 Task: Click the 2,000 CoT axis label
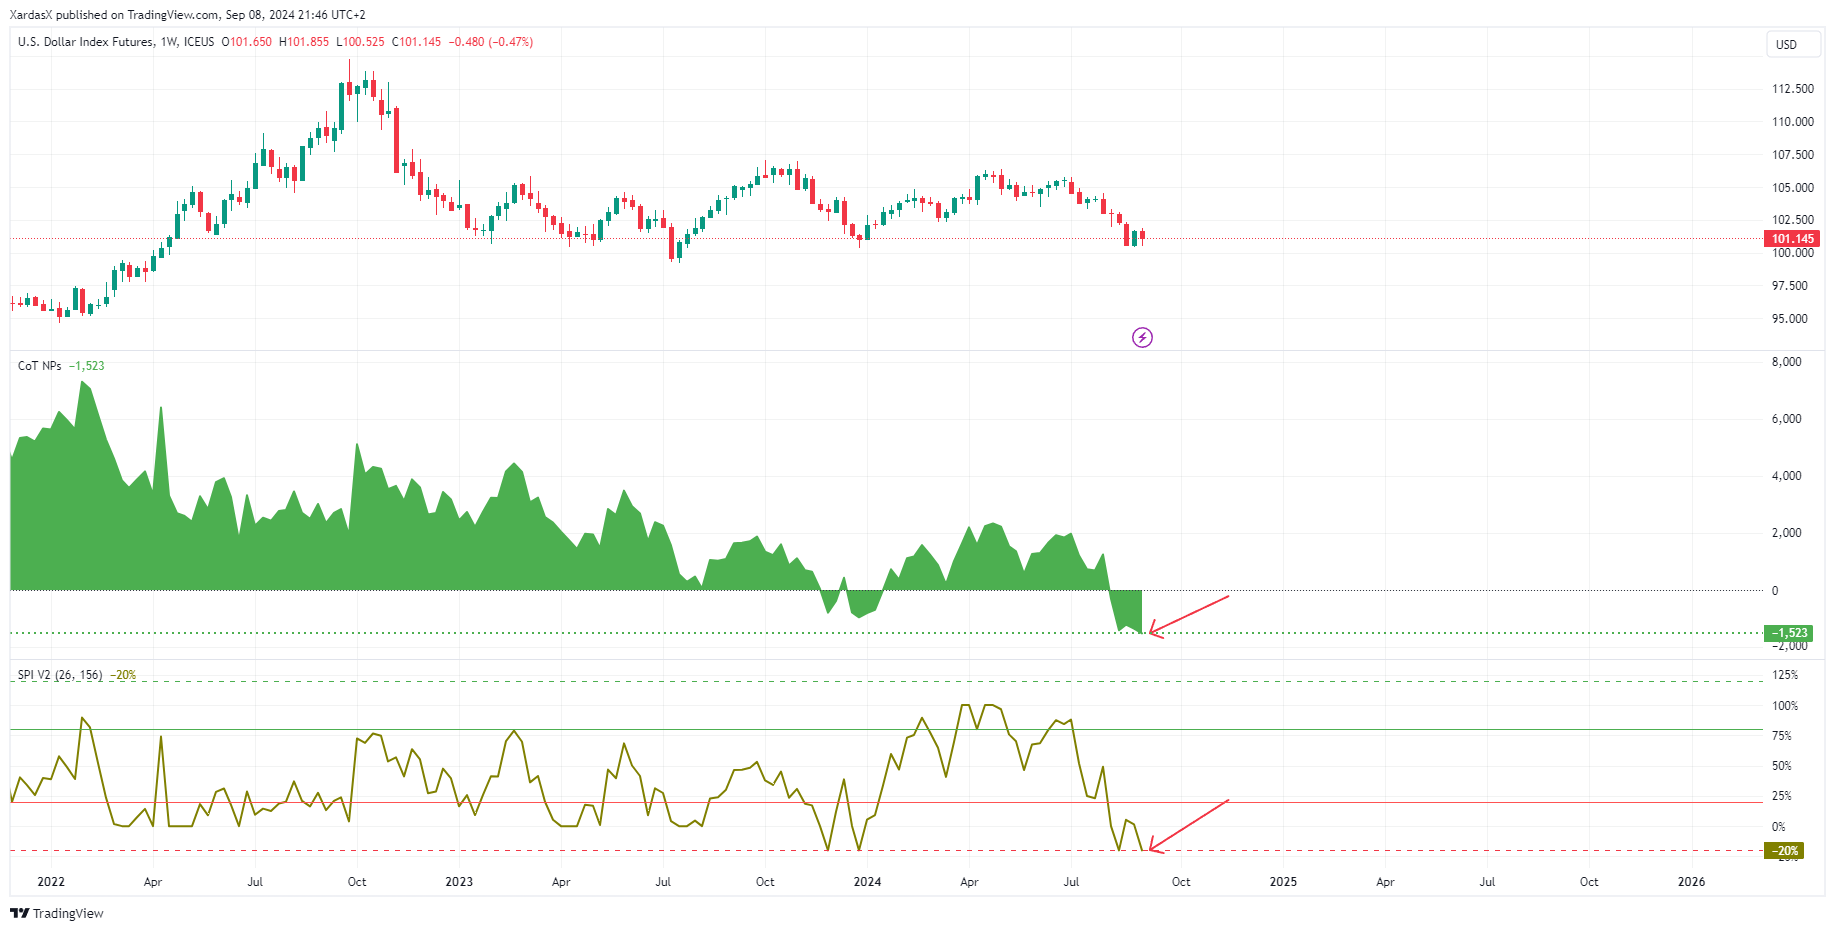click(x=1787, y=533)
